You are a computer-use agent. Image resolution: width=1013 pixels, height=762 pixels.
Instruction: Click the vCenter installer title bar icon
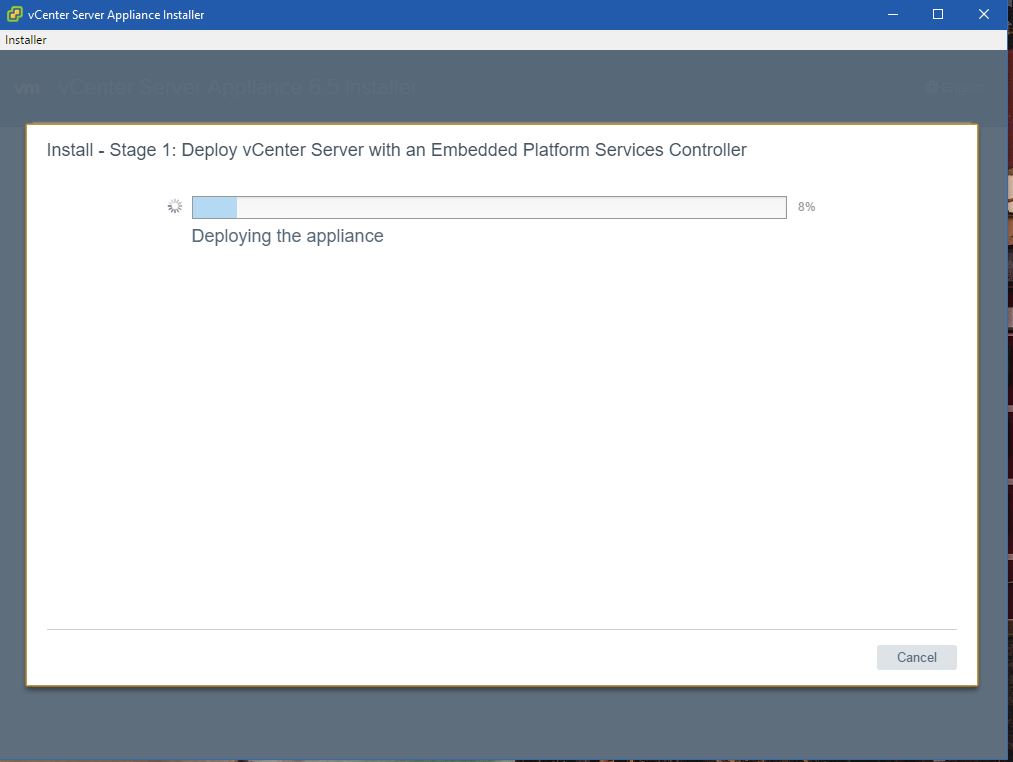click(14, 14)
